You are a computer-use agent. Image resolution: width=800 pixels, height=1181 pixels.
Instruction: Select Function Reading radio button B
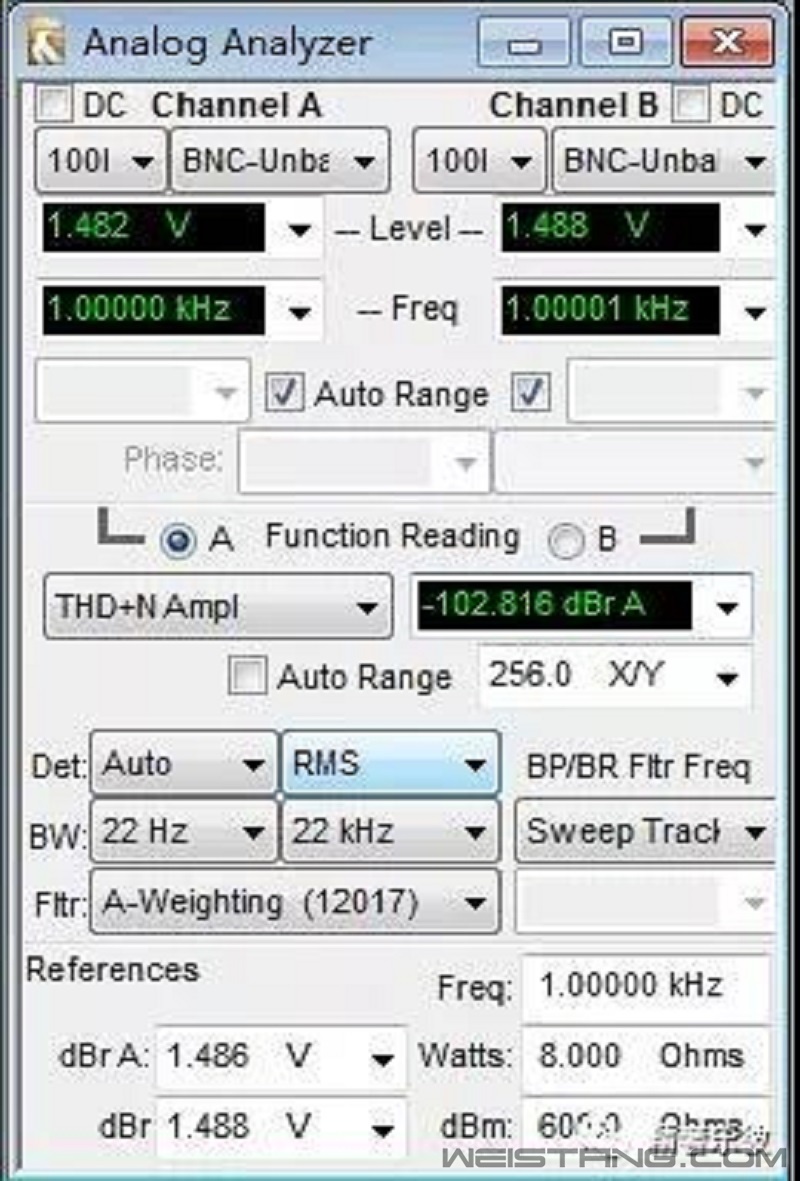point(567,540)
